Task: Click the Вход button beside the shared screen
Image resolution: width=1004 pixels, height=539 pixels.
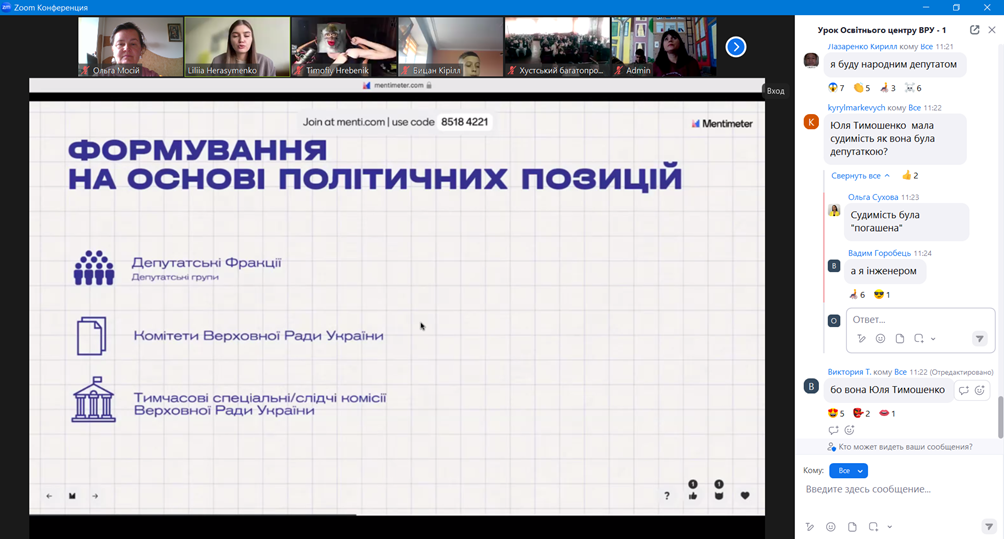Action: tap(776, 91)
